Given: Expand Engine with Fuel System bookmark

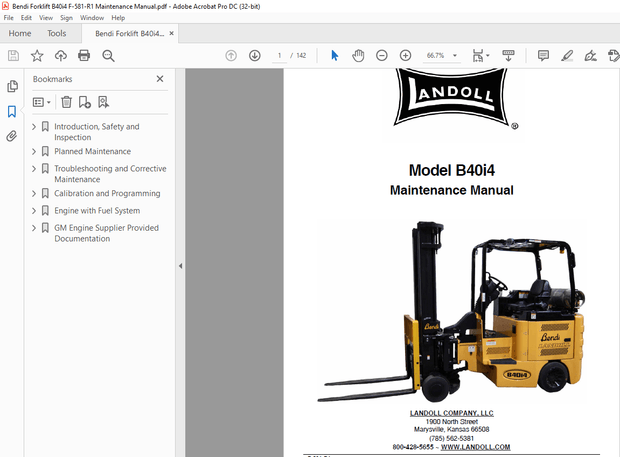Looking at the screenshot, I should 34,211.
